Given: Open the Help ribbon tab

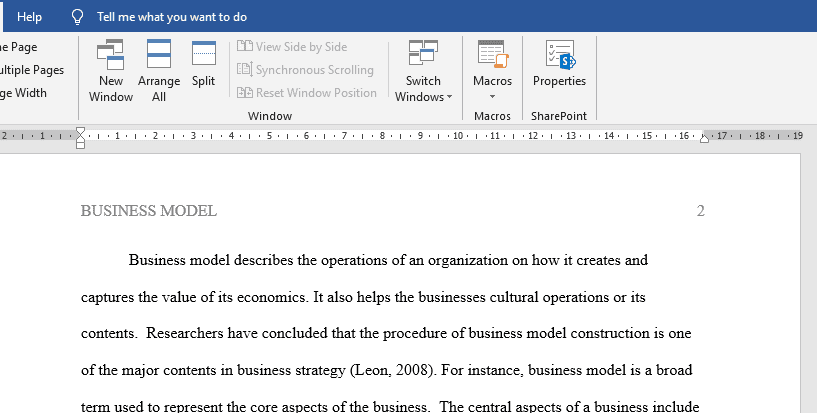Looking at the screenshot, I should pos(29,17).
